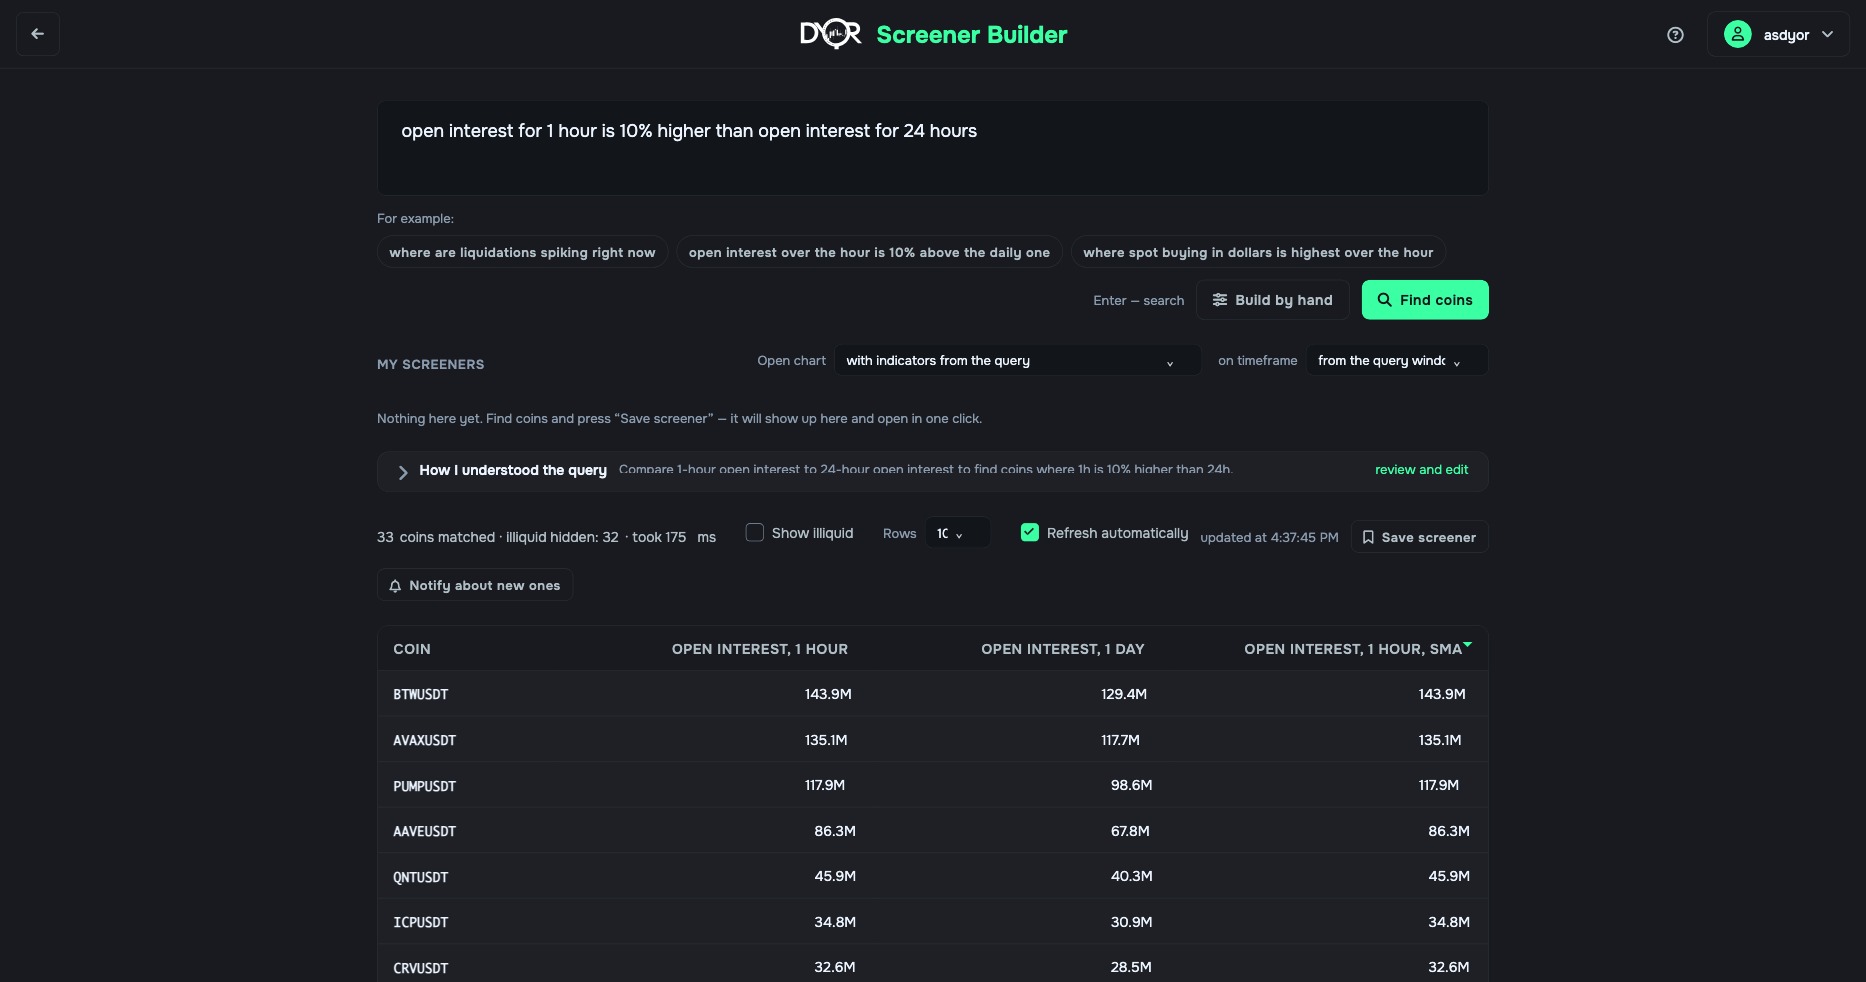This screenshot has height=982, width=1866.
Task: Go back using the arrow icon
Action: point(38,34)
